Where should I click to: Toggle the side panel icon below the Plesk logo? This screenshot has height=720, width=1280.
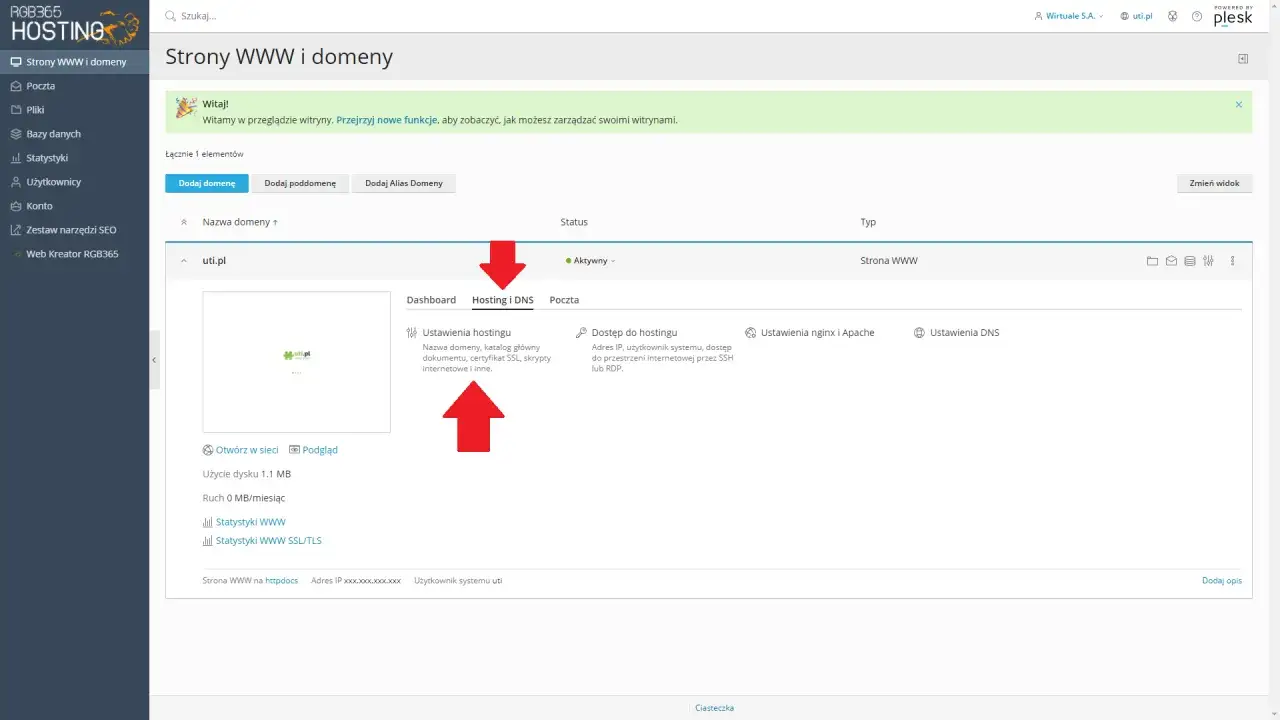click(x=1243, y=59)
